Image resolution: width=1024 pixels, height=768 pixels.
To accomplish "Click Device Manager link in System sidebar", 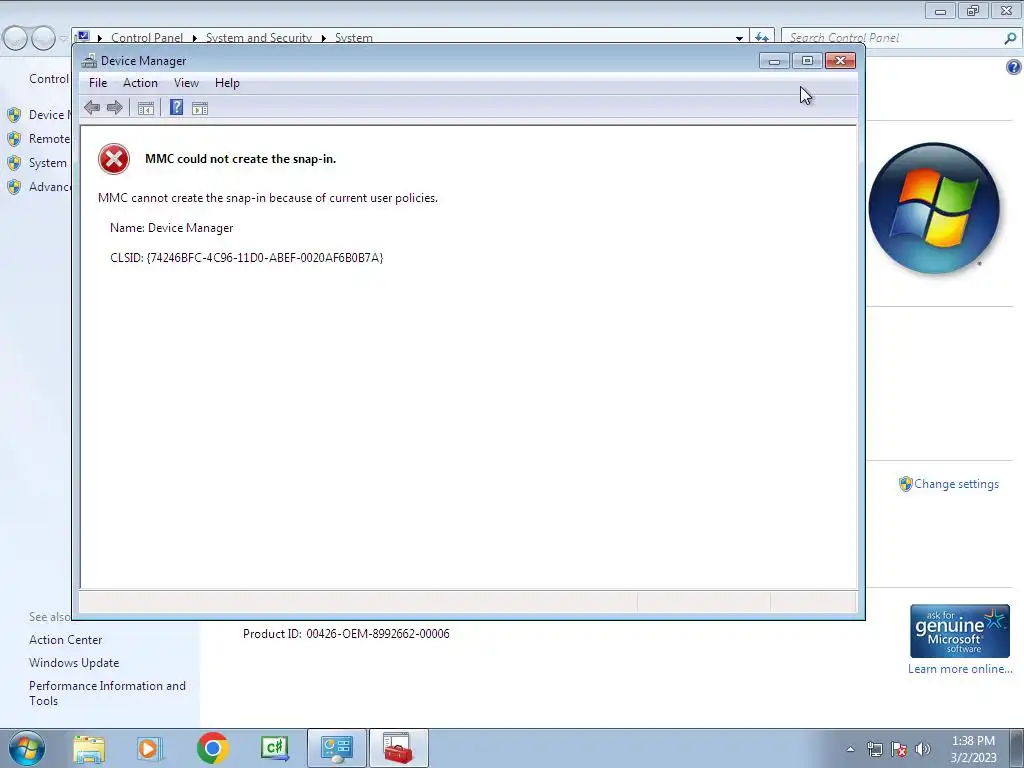I will [x=50, y=115].
